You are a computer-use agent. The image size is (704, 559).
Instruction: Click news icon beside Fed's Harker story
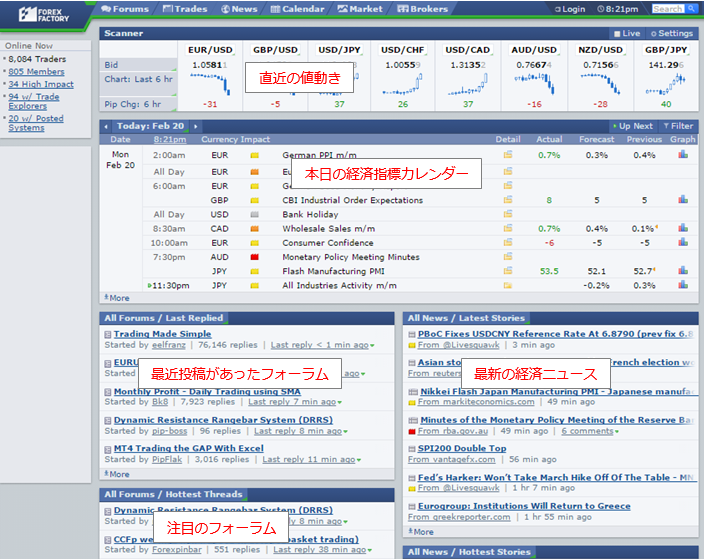pos(412,478)
